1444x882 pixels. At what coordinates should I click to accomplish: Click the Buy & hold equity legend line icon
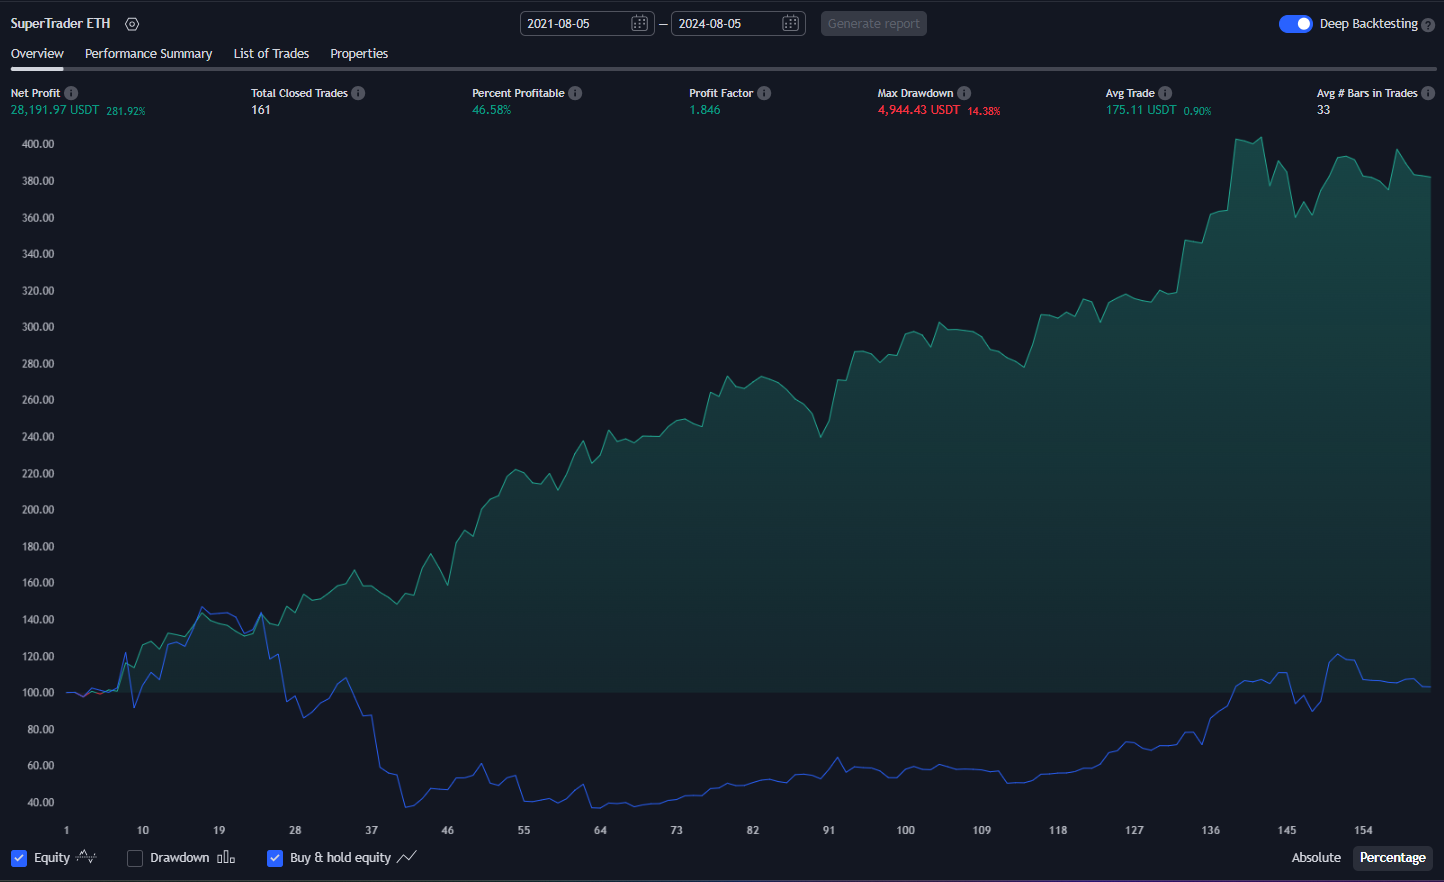coord(406,857)
